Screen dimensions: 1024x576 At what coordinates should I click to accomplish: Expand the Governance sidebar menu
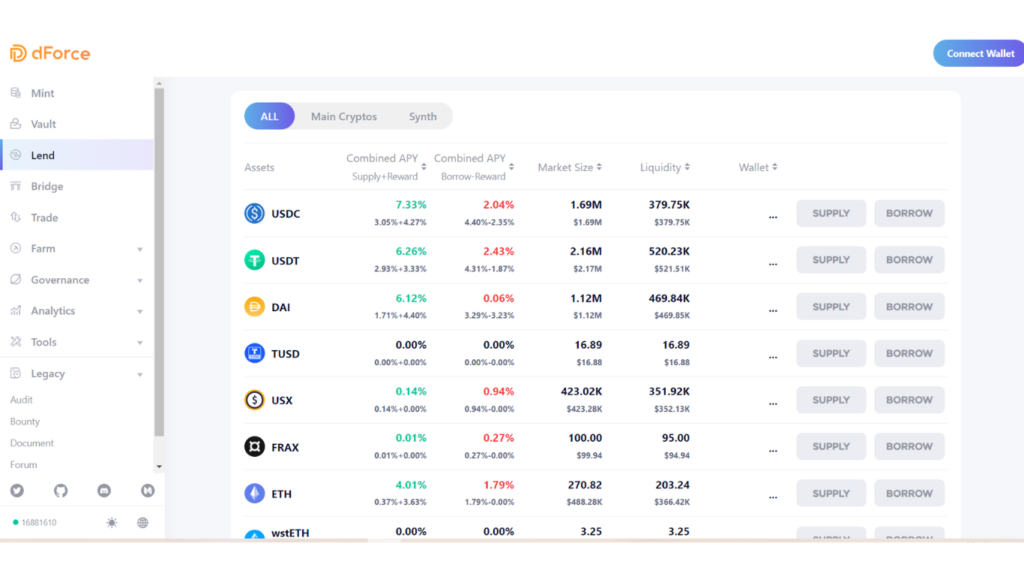click(x=77, y=280)
